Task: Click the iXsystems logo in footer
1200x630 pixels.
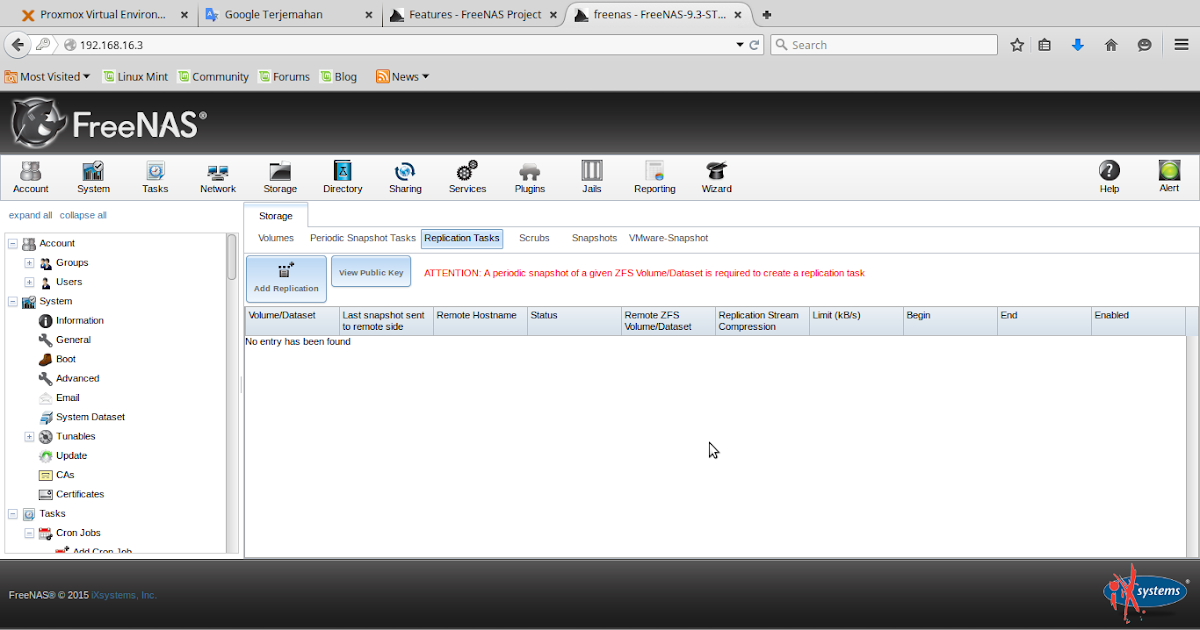Action: tap(1144, 592)
